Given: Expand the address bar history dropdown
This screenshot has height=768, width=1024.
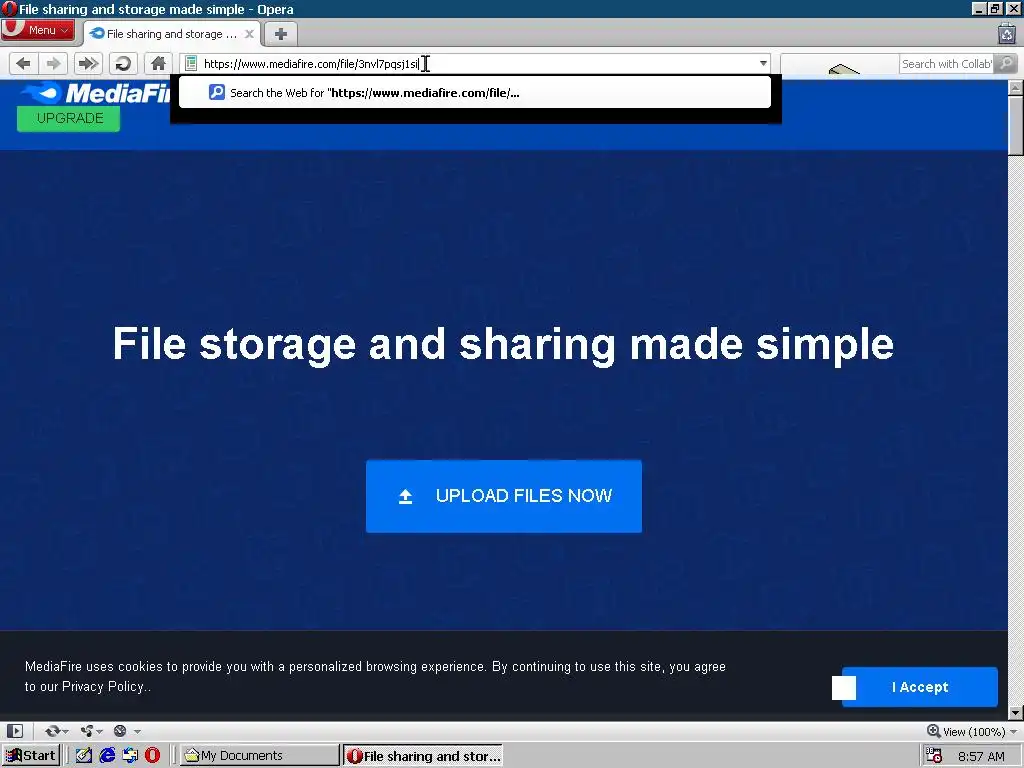Looking at the screenshot, I should pos(763,63).
